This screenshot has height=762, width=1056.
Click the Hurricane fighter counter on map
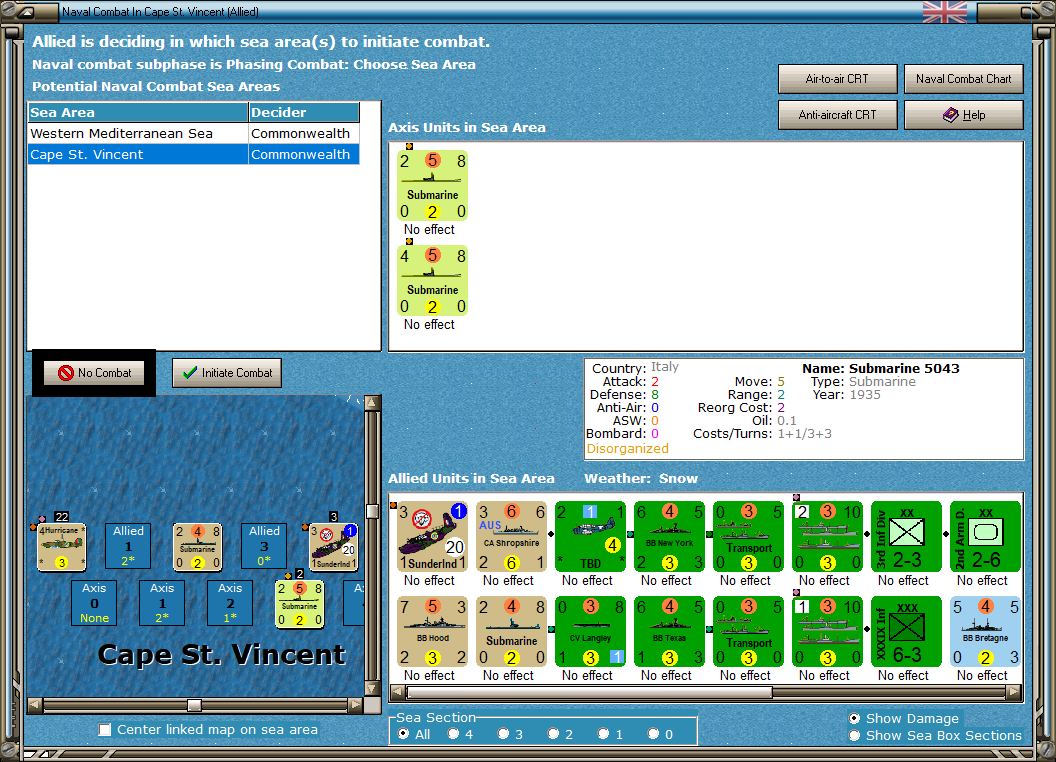(x=61, y=547)
